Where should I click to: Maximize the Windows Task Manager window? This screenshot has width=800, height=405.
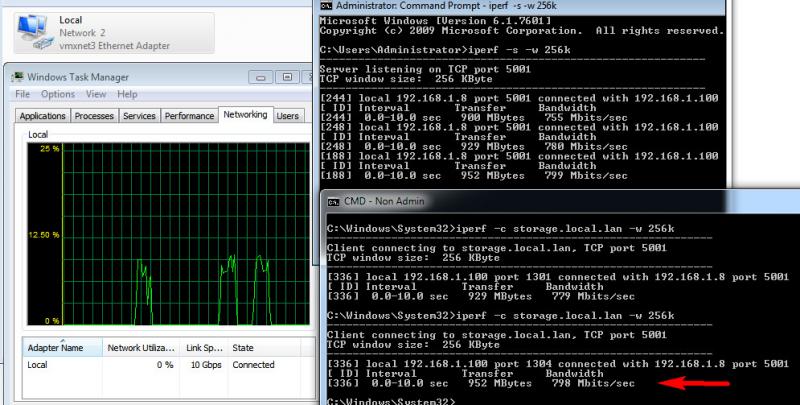pos(287,77)
